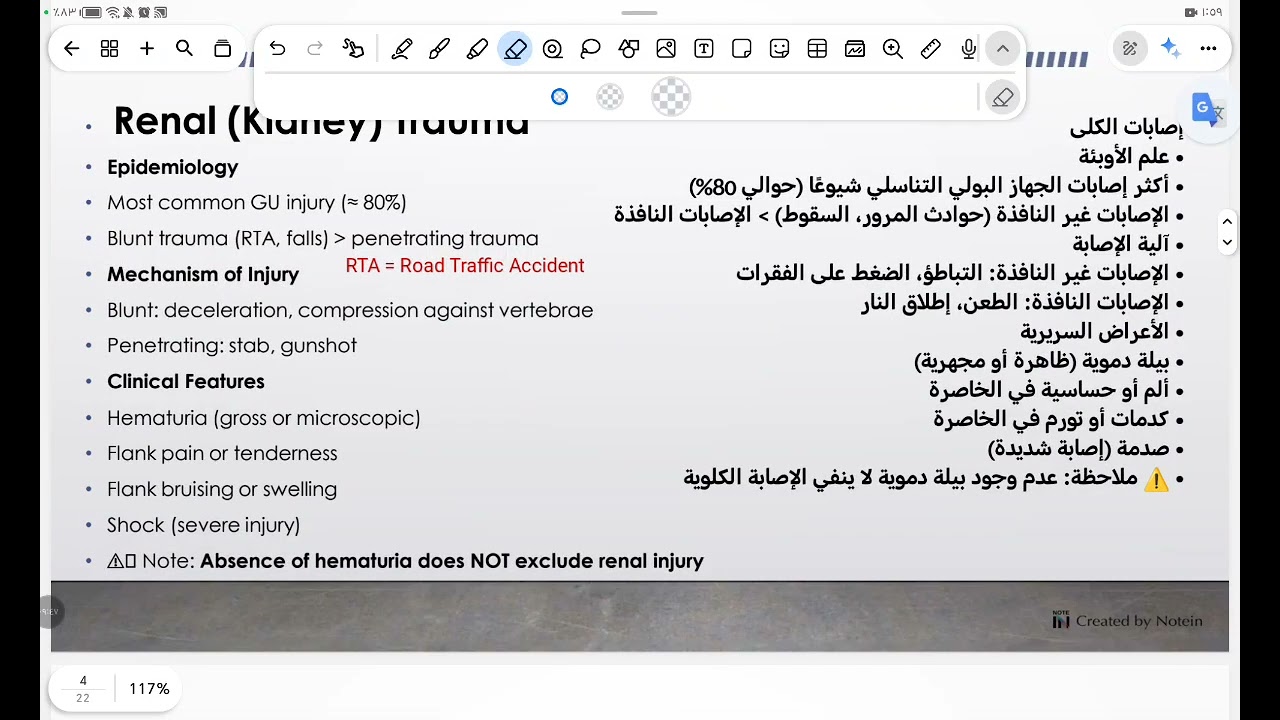Tap the drag handle atop the screen
The height and width of the screenshot is (720, 1280).
coord(639,13)
